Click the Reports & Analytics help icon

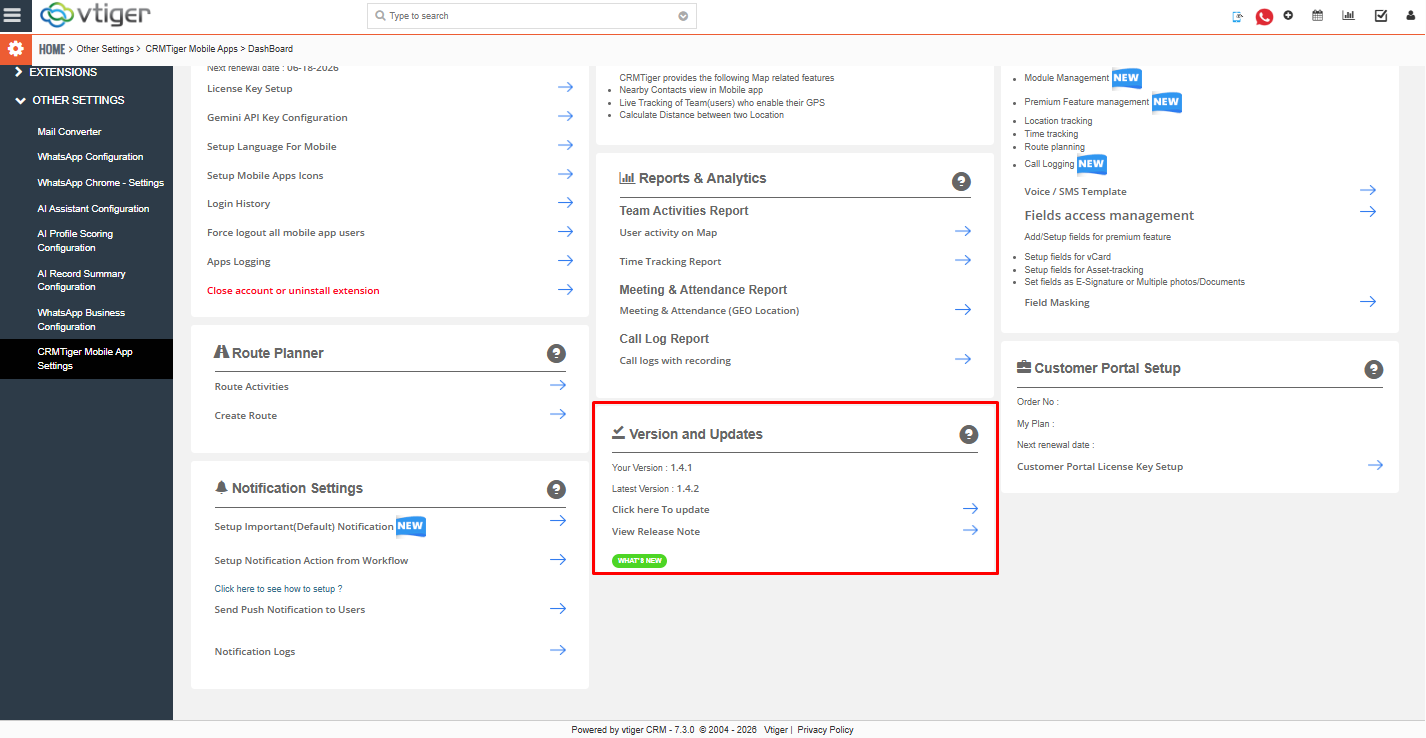[x=961, y=181]
